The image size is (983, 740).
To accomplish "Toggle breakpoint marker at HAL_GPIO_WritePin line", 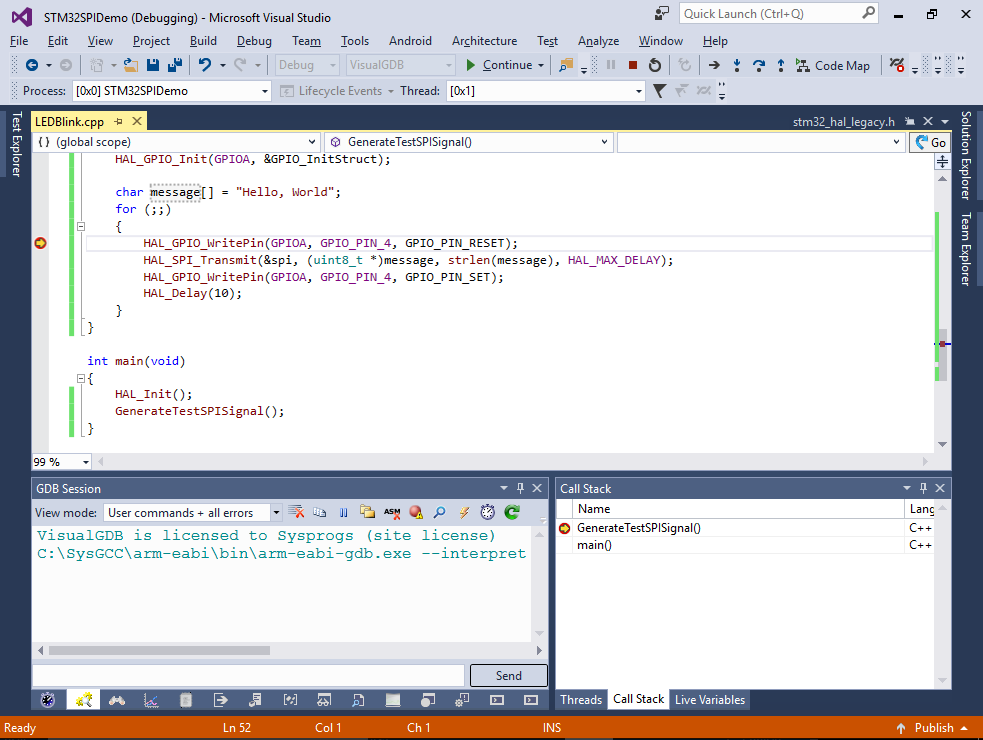I will (x=40, y=243).
